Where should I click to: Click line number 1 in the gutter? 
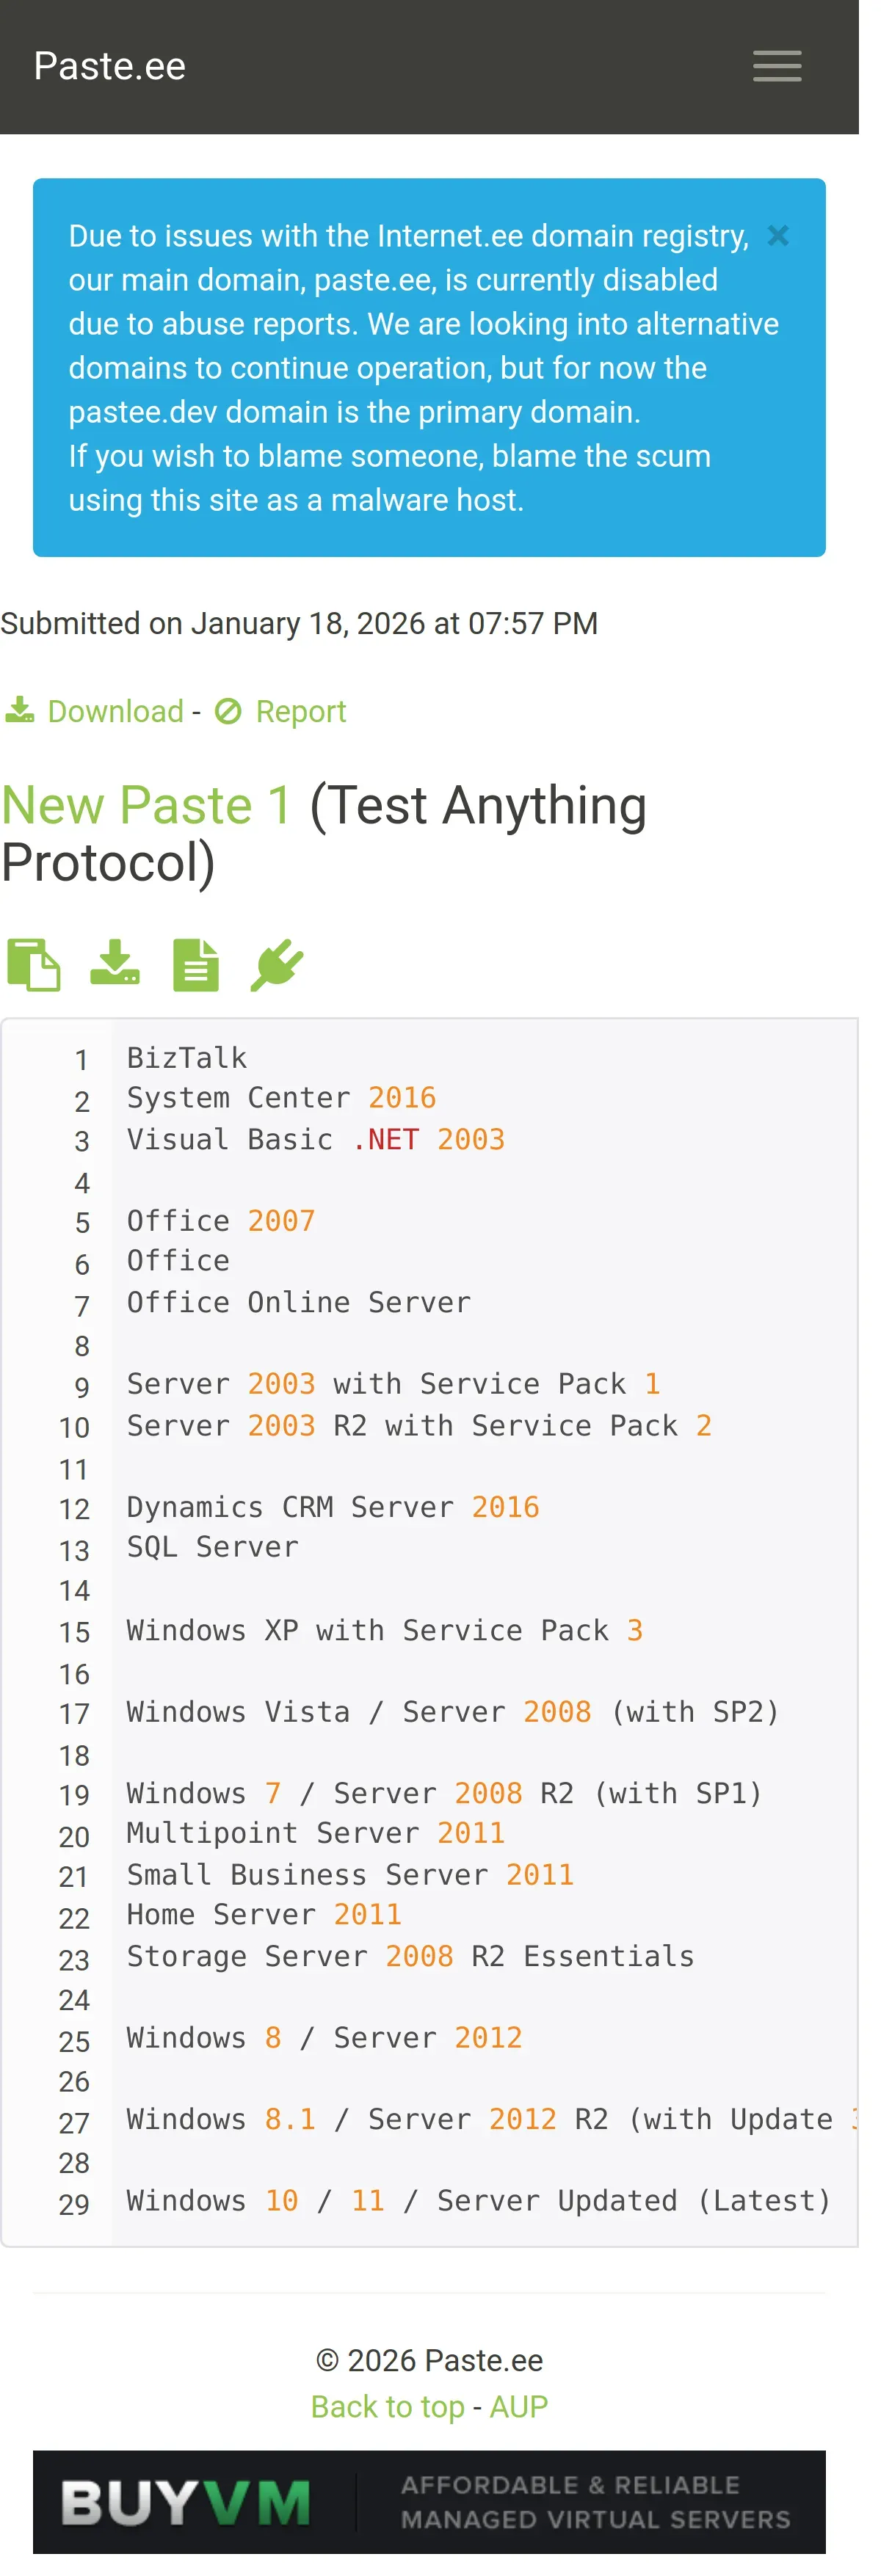82,1059
